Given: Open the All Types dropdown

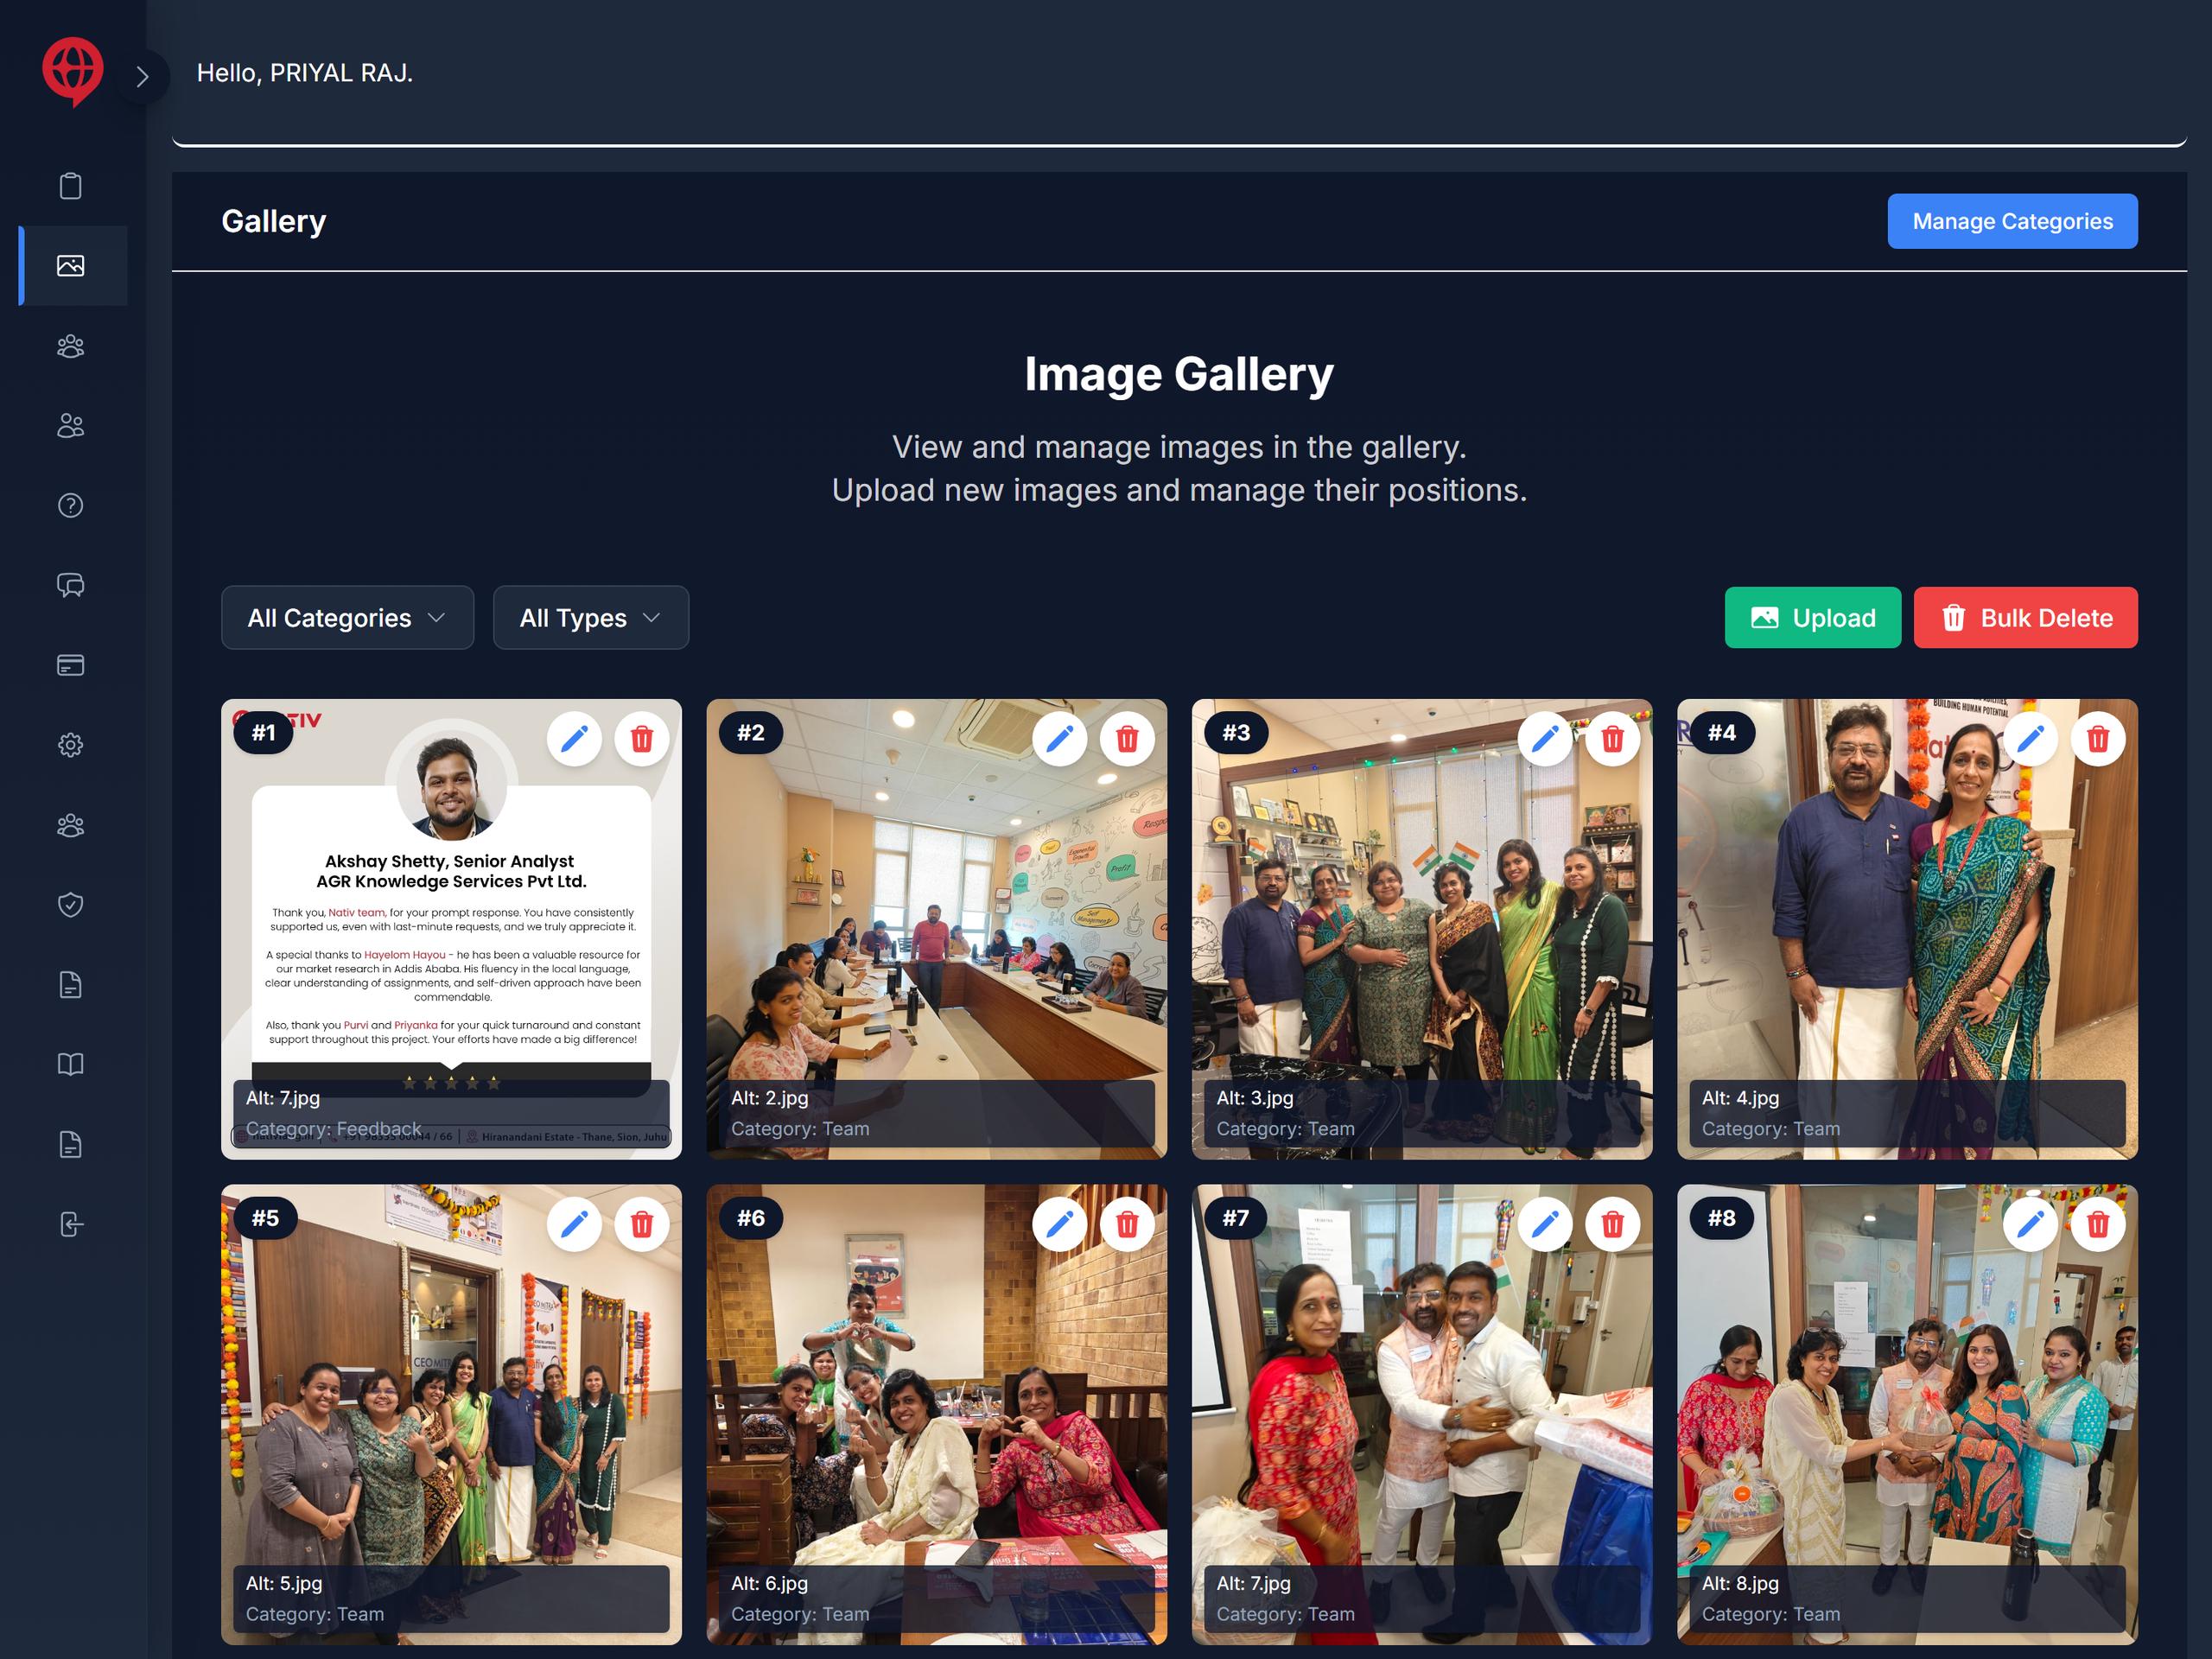Looking at the screenshot, I should click(590, 618).
